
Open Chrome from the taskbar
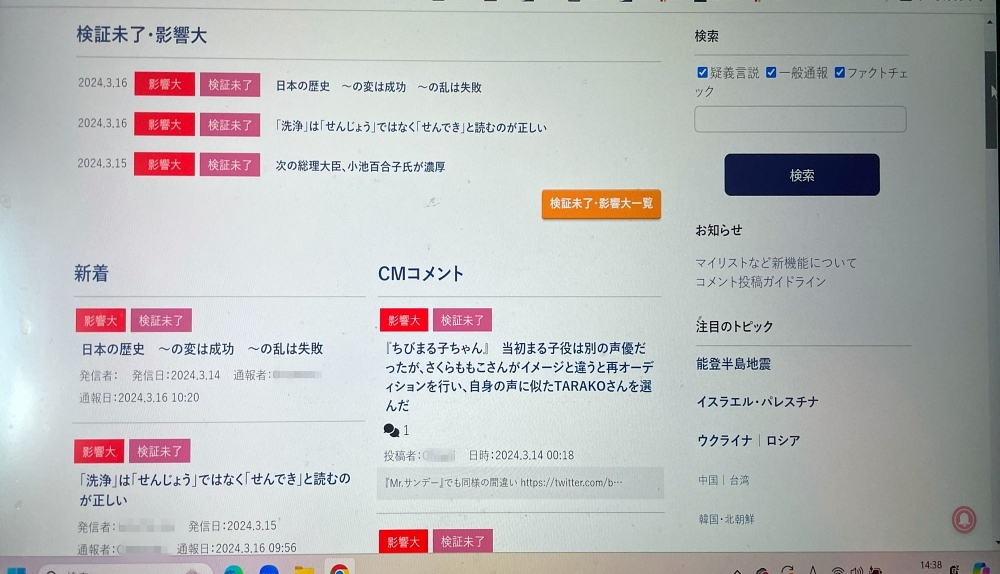[339, 570]
